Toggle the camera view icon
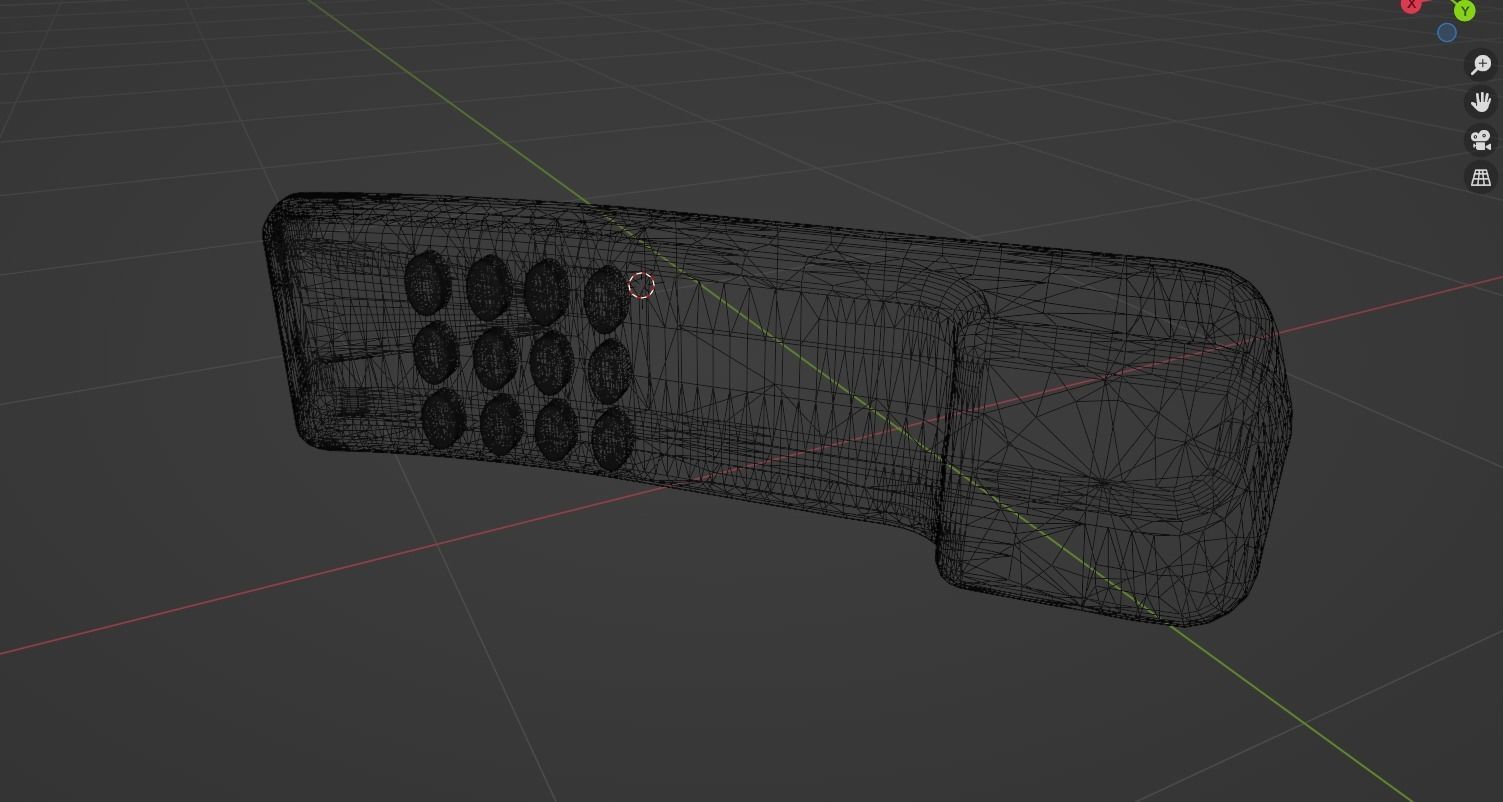This screenshot has height=802, width=1503. tap(1481, 140)
